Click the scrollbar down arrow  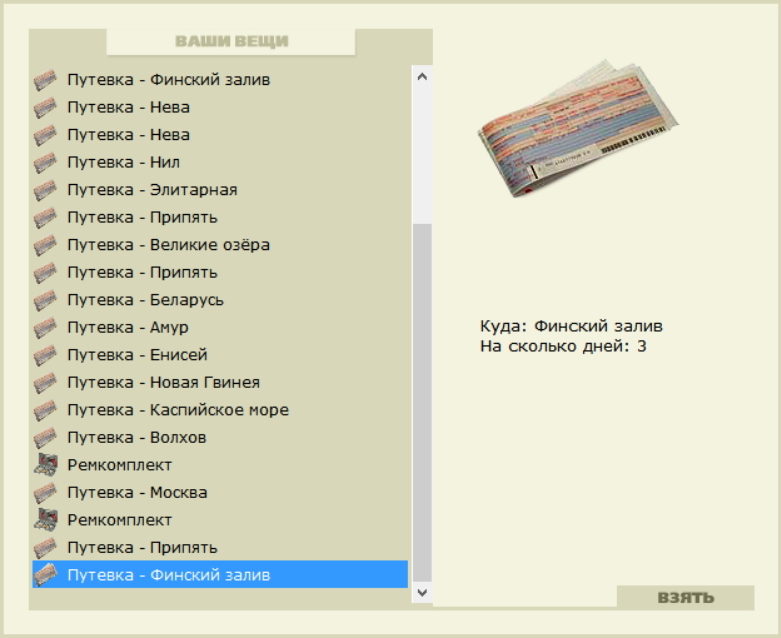(422, 592)
